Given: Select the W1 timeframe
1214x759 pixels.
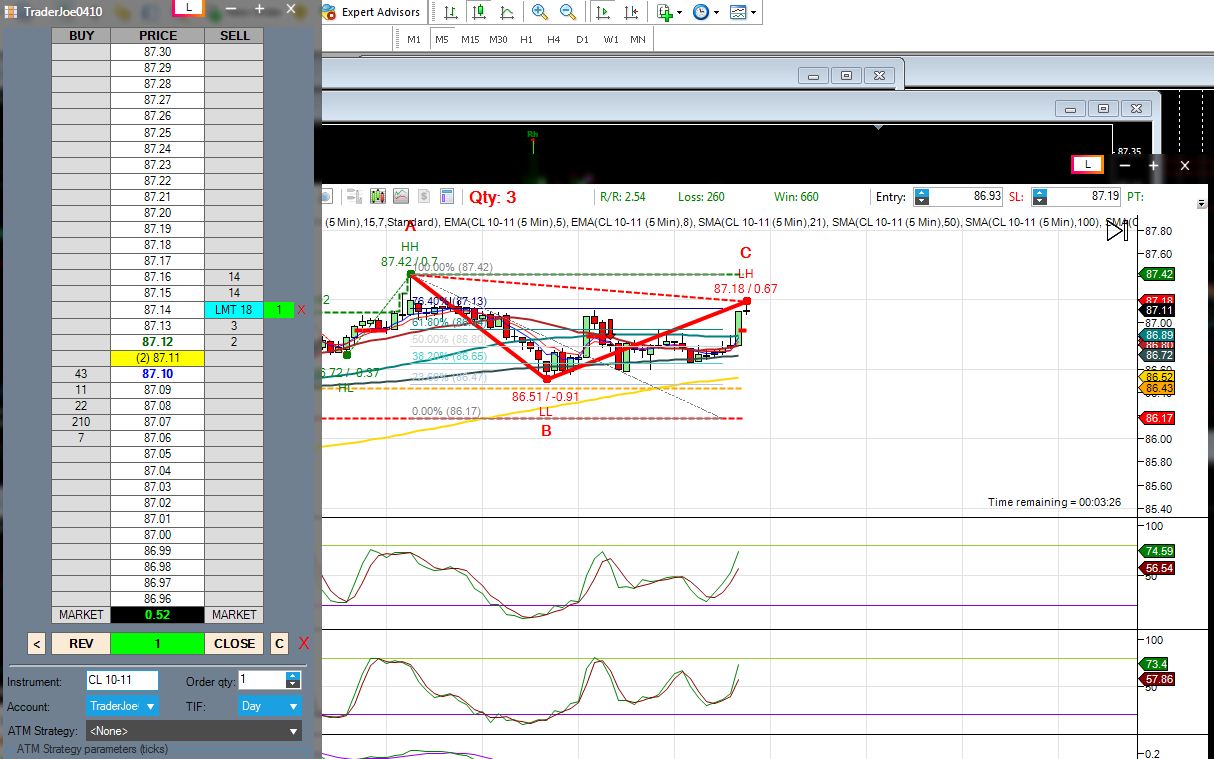Looking at the screenshot, I should [610, 39].
